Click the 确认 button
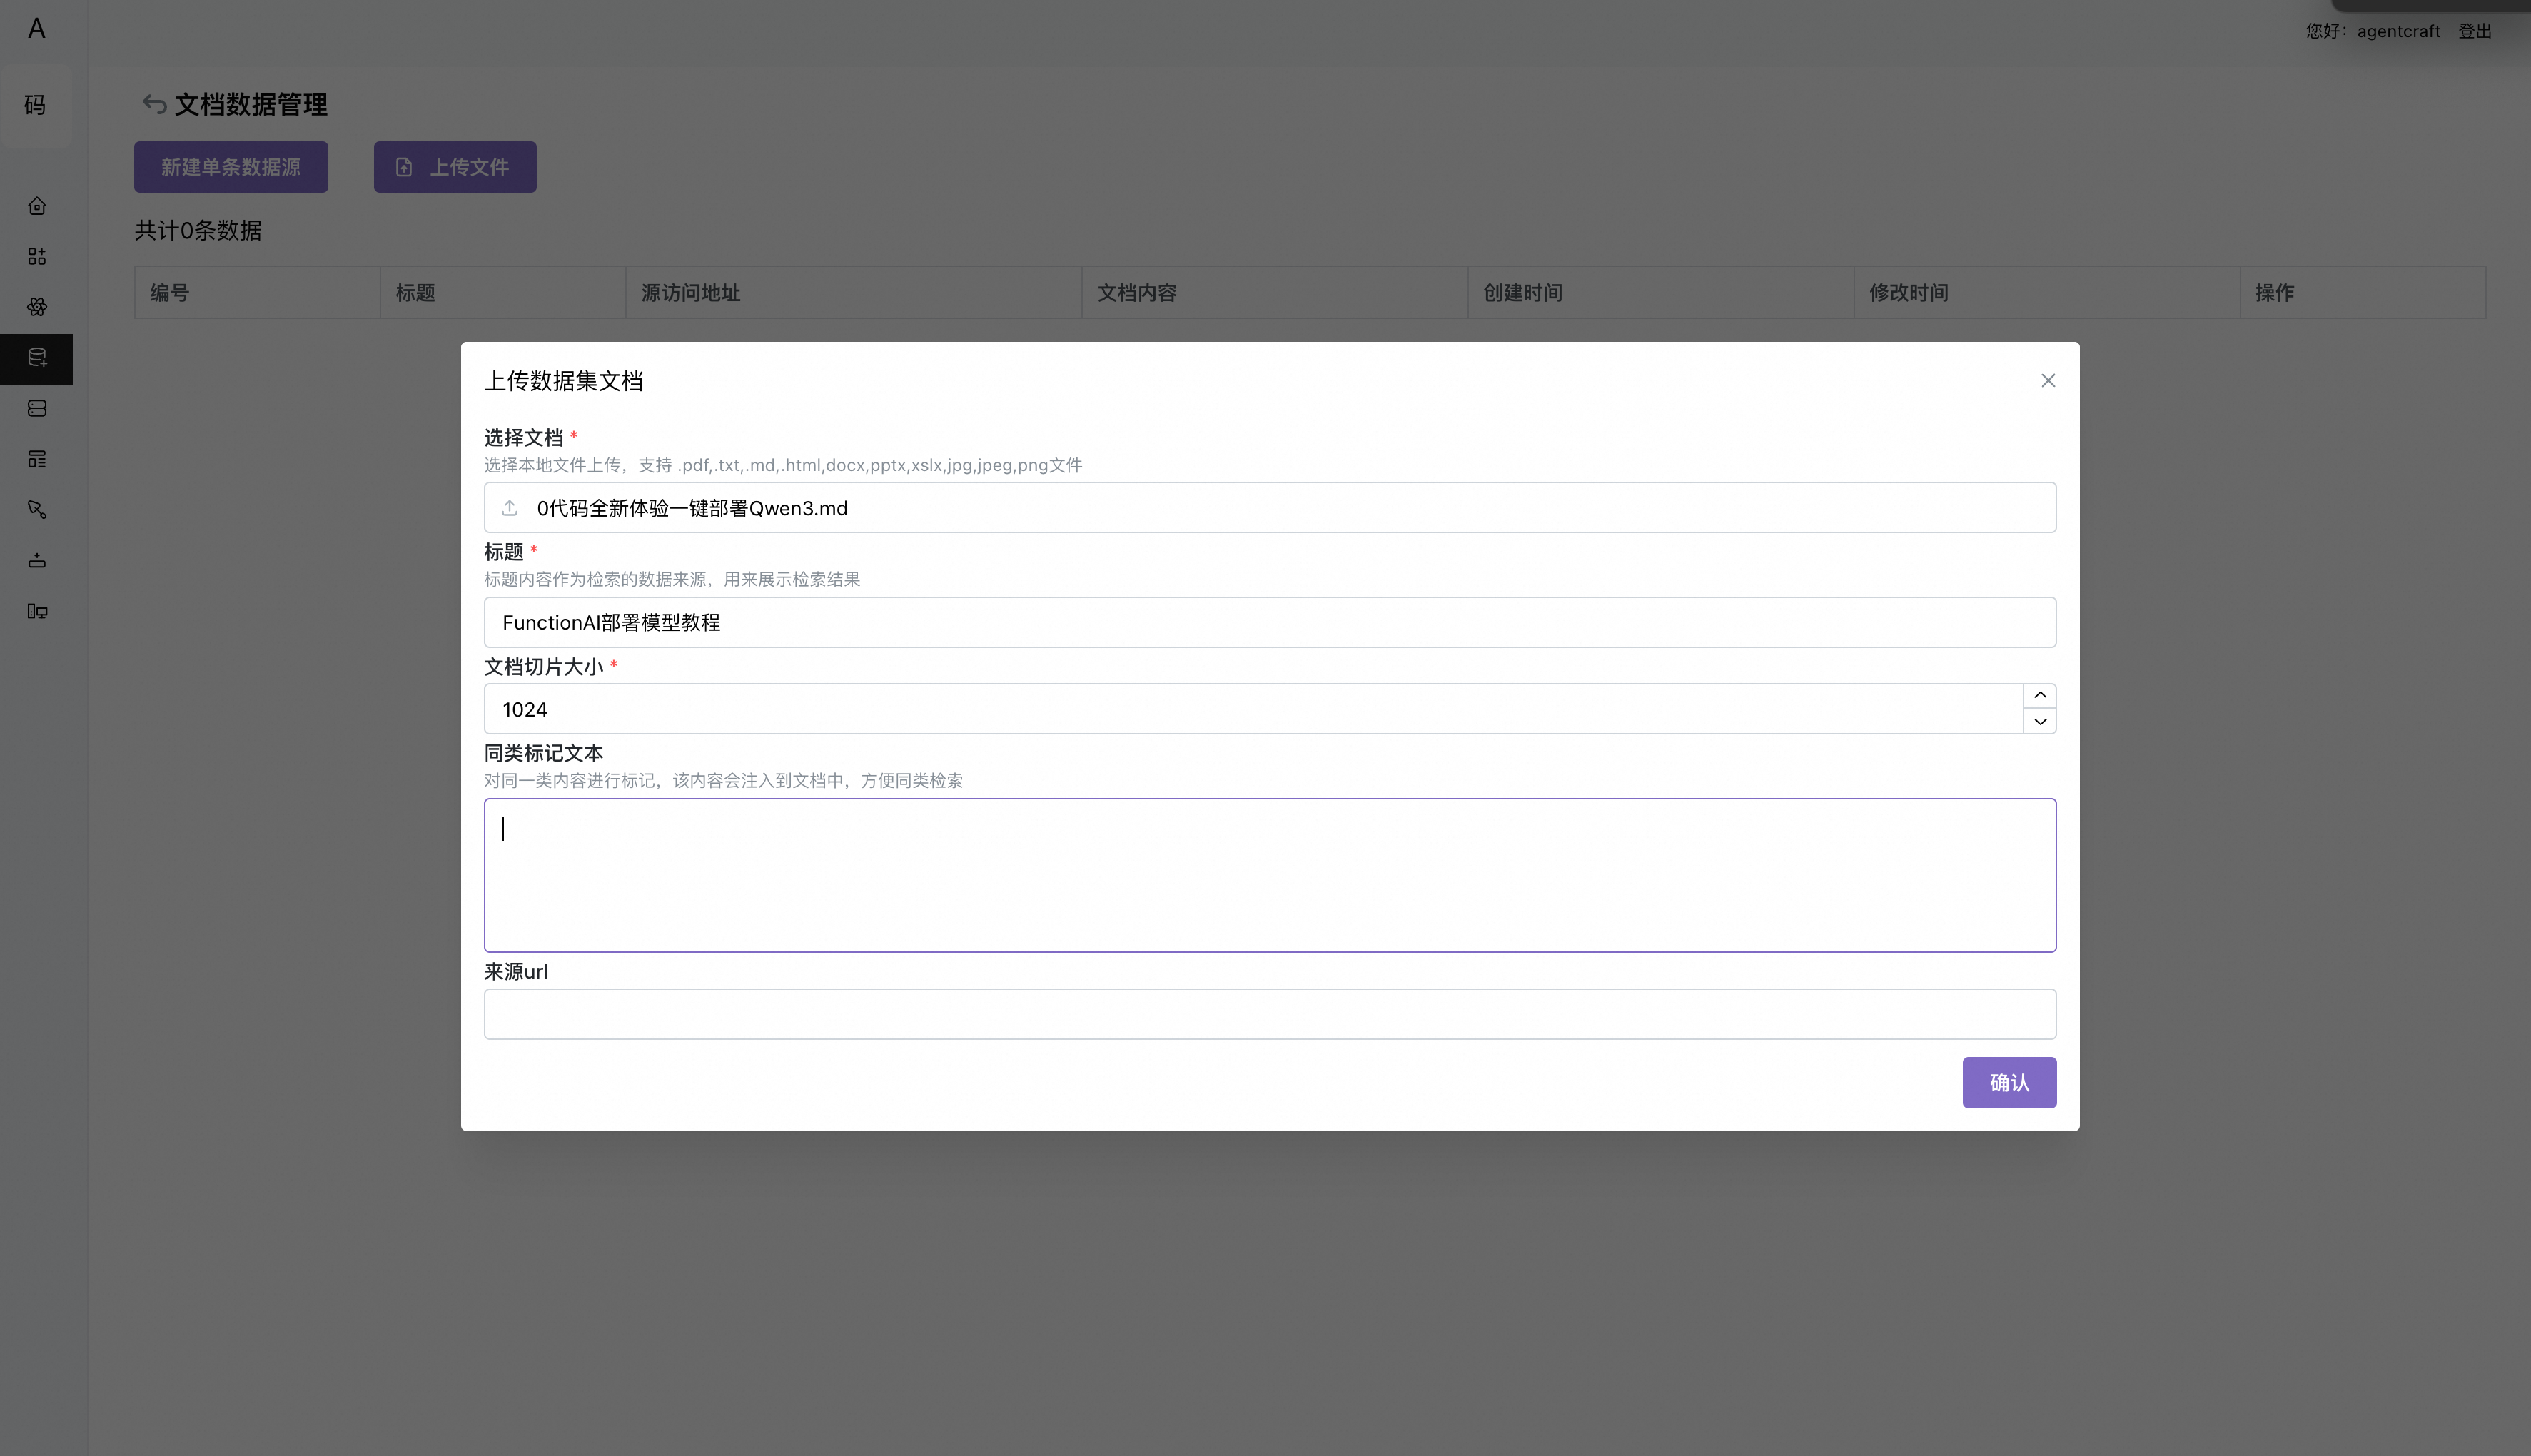Image resolution: width=2531 pixels, height=1456 pixels. [x=2009, y=1083]
